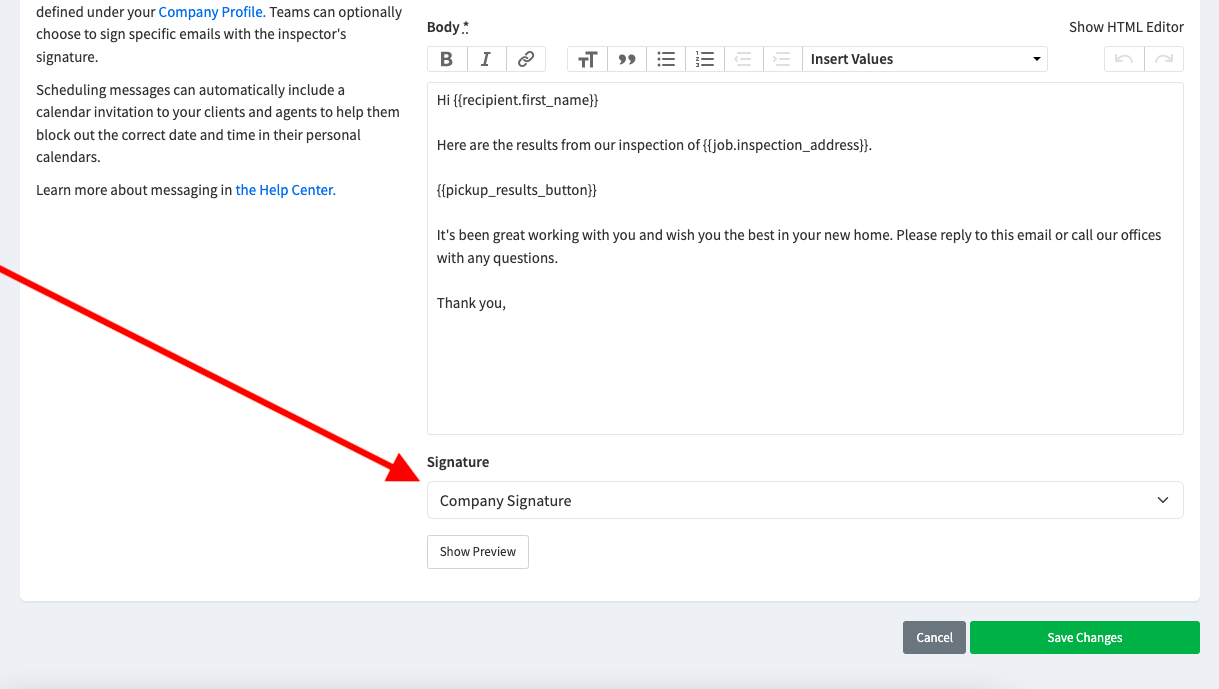Open the text size formatting tool

(586, 59)
